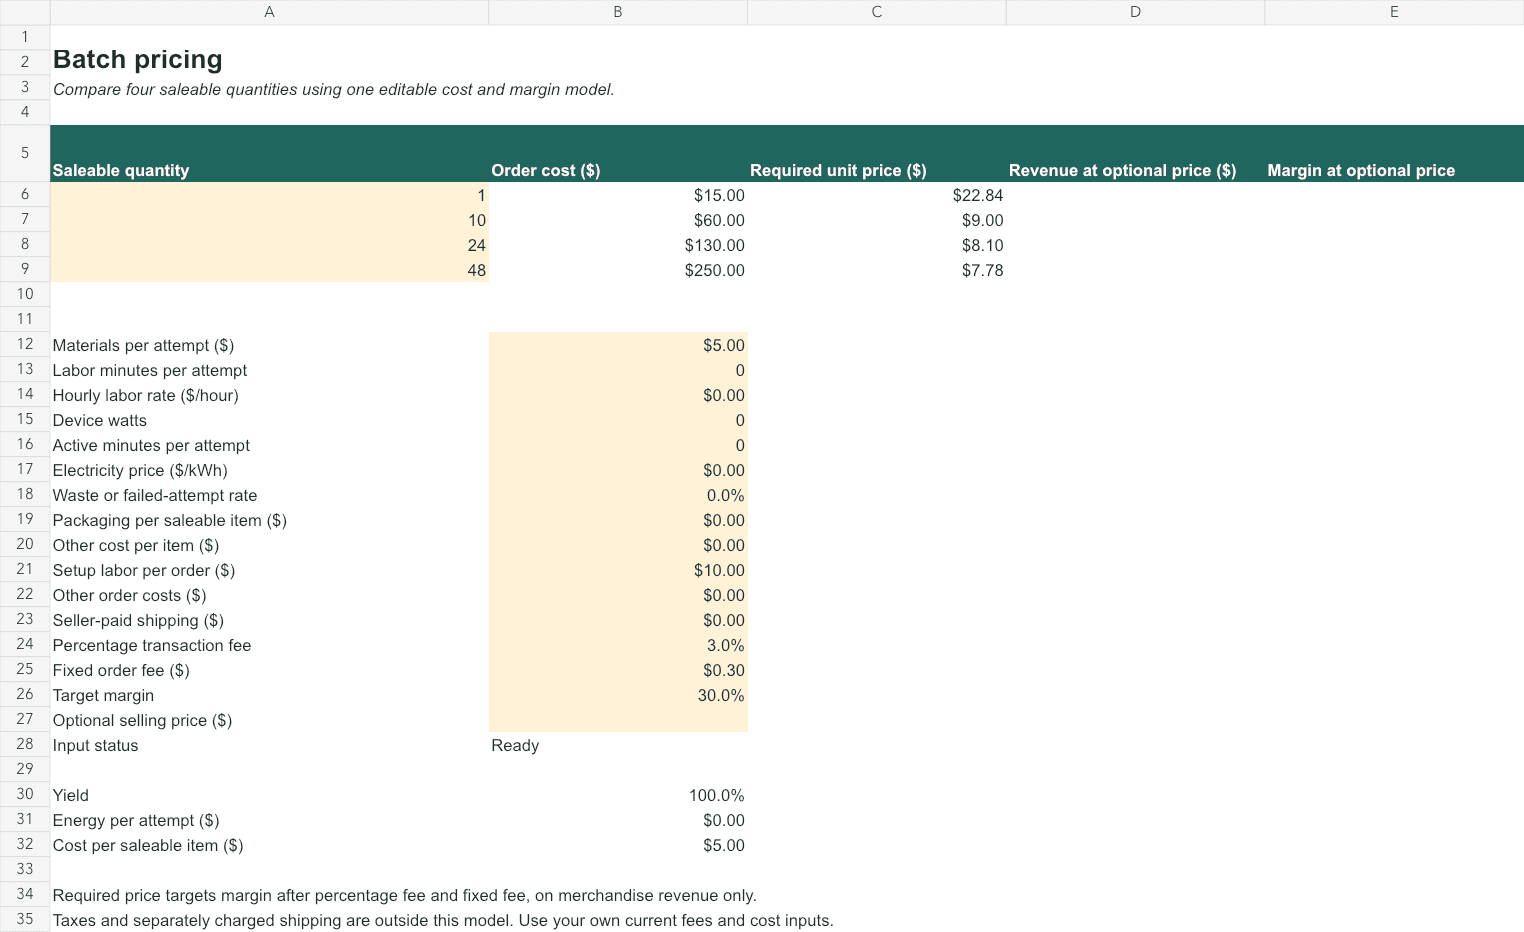The height and width of the screenshot is (932, 1524).
Task: Click the 'Packaging per saleable item ($)' label
Action: click(170, 520)
